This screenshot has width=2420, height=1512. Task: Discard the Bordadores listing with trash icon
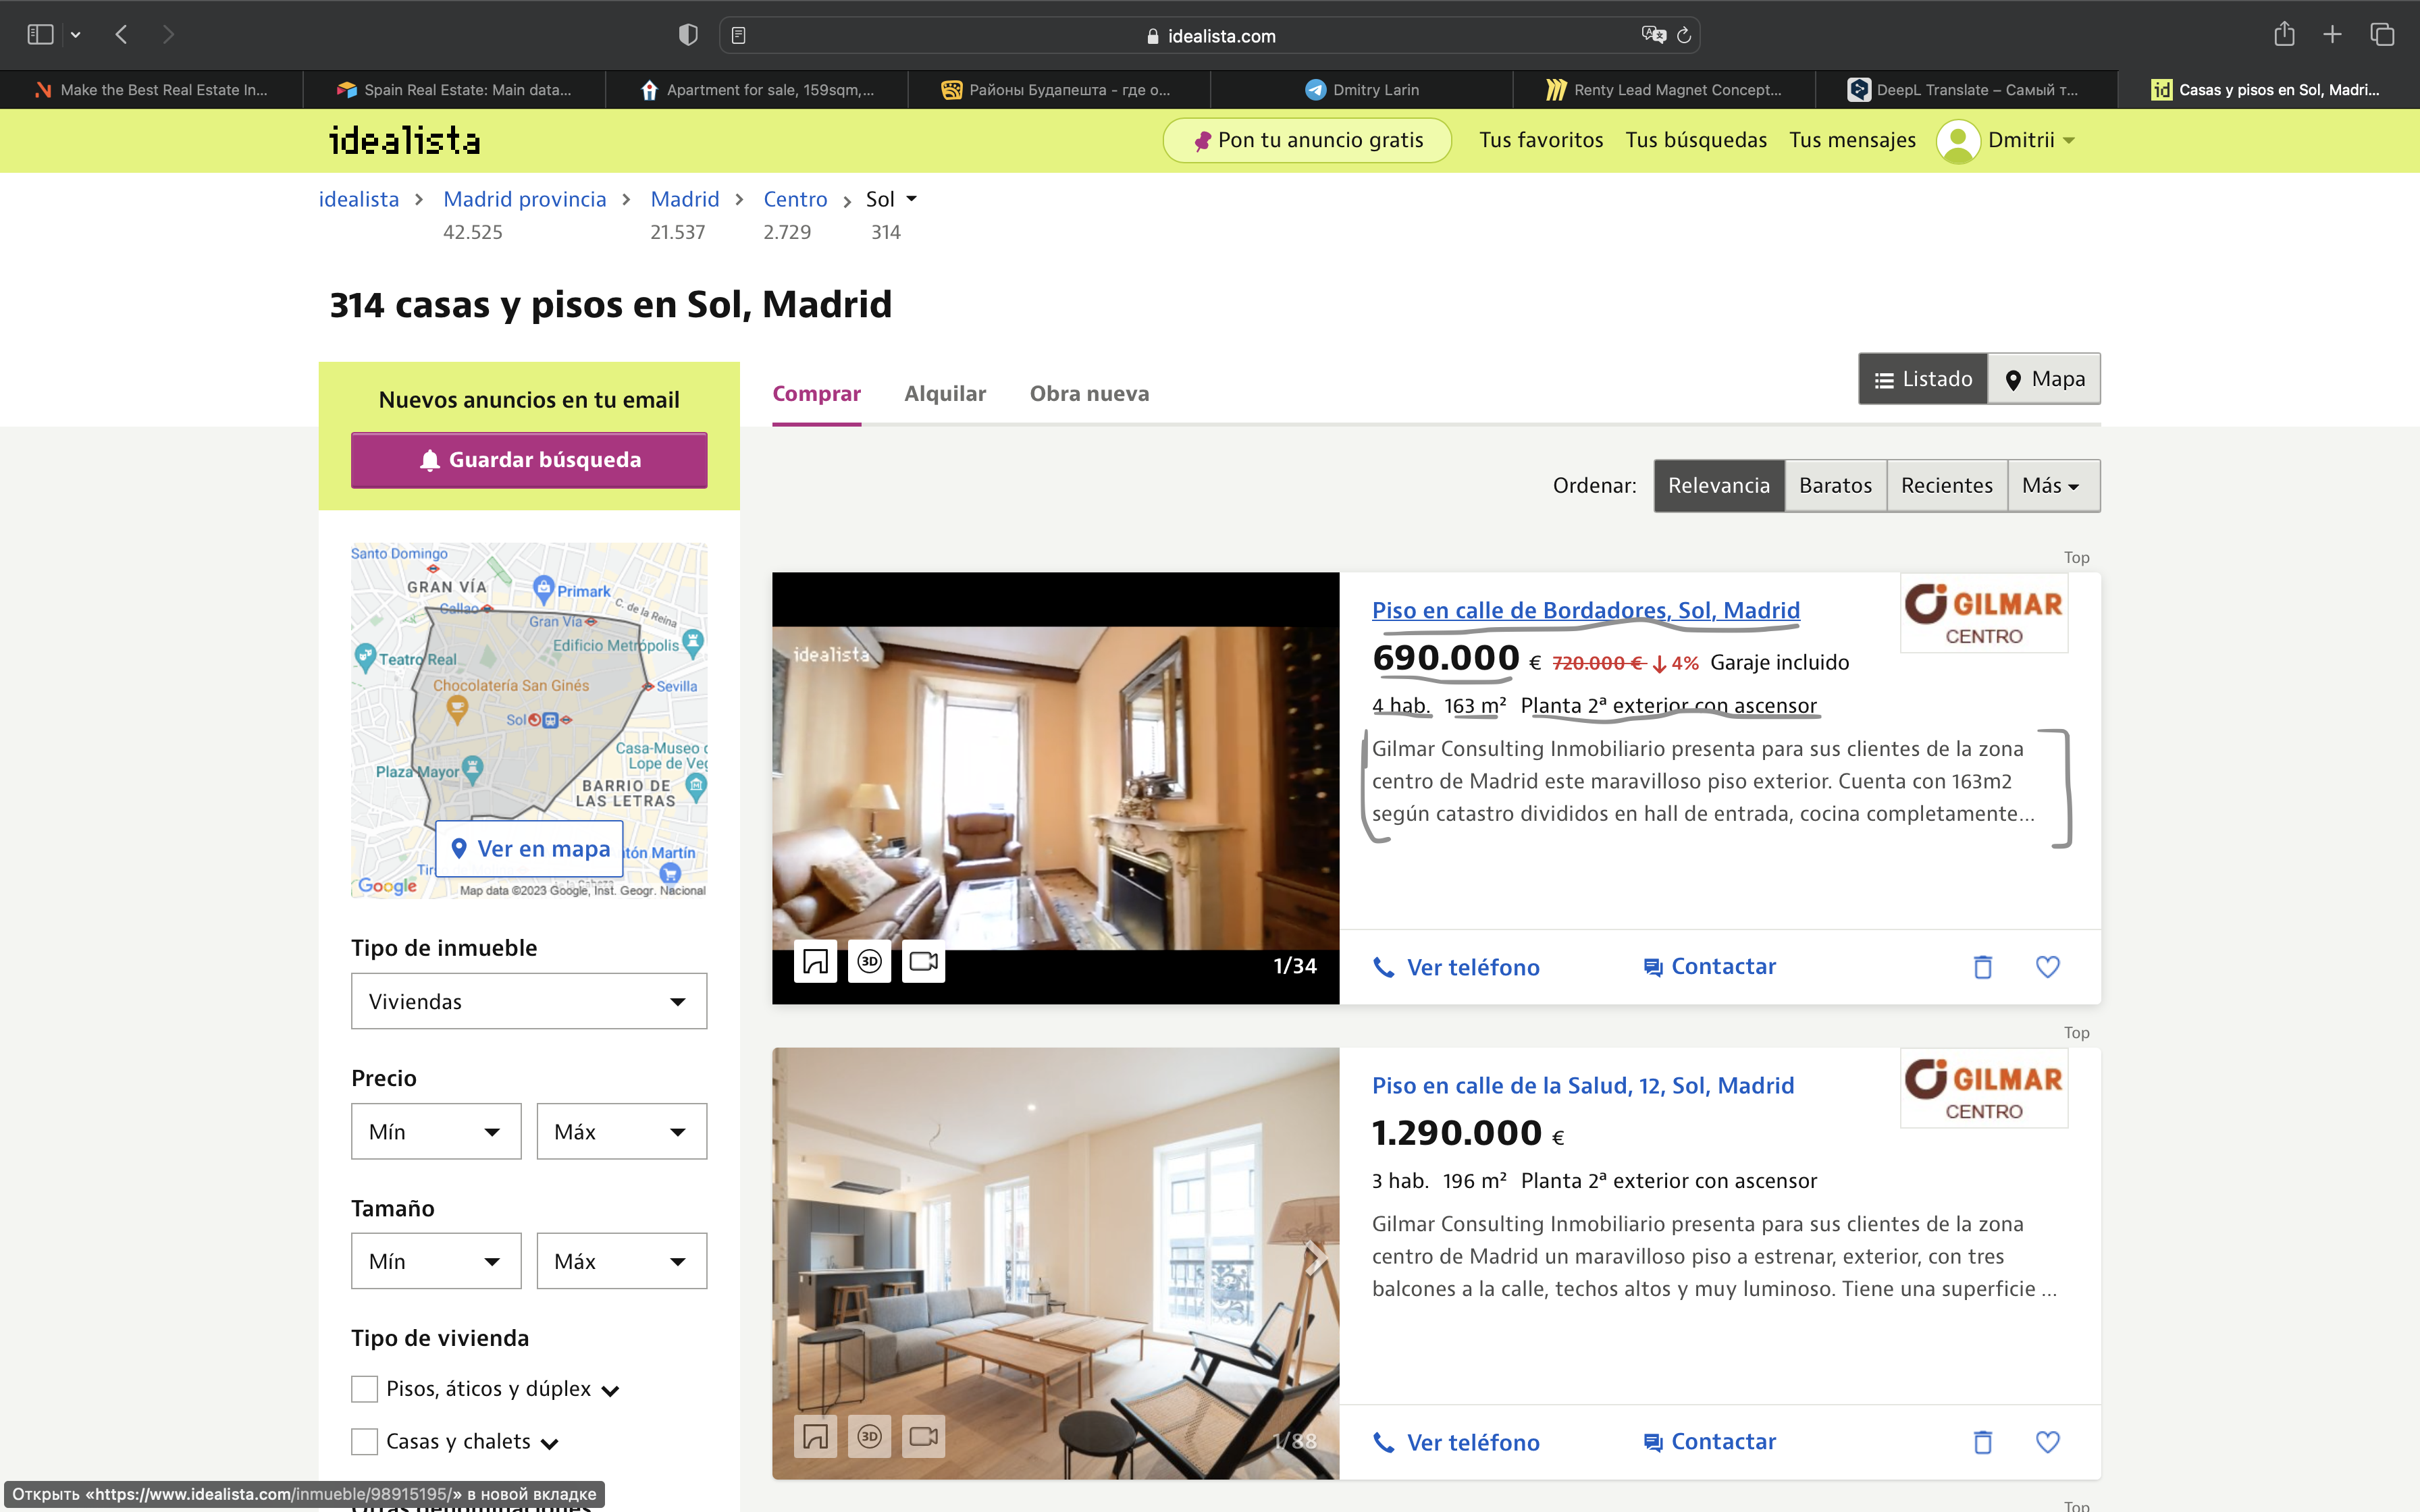point(1982,967)
